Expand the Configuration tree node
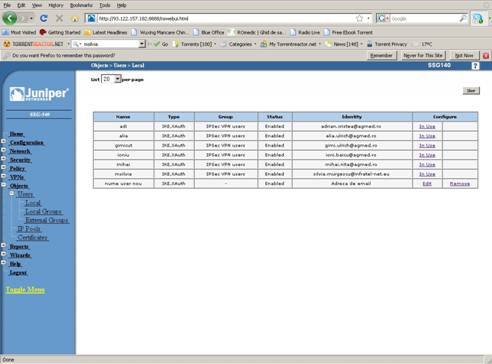492x364 pixels. [x=3, y=141]
